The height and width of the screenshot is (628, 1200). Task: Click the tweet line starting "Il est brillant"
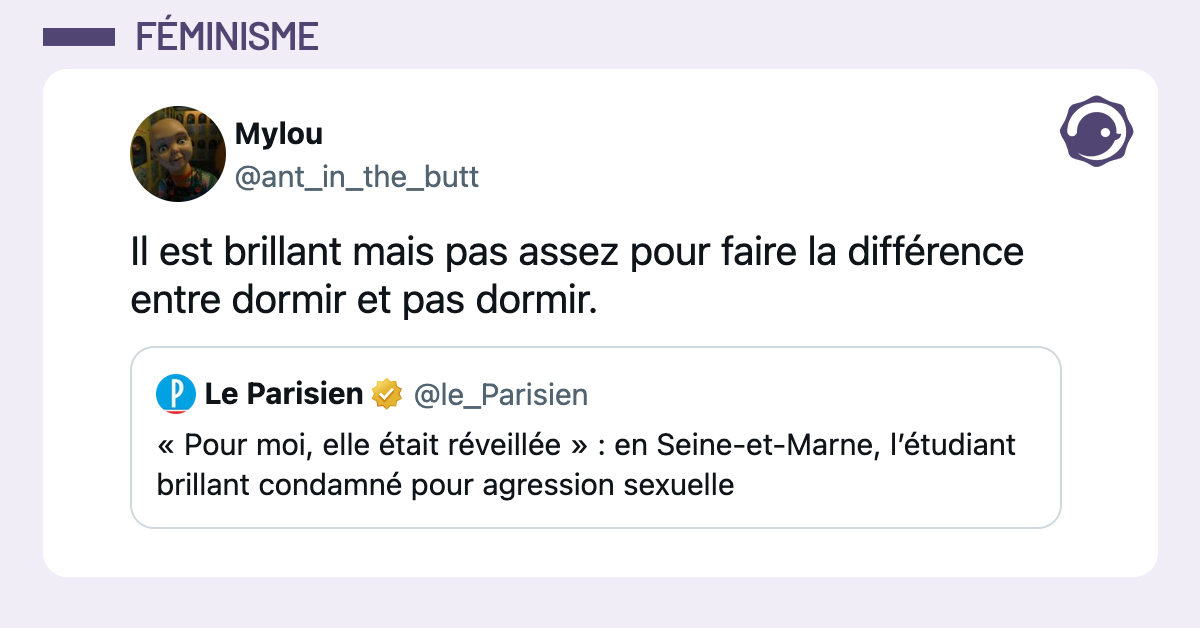pos(577,251)
